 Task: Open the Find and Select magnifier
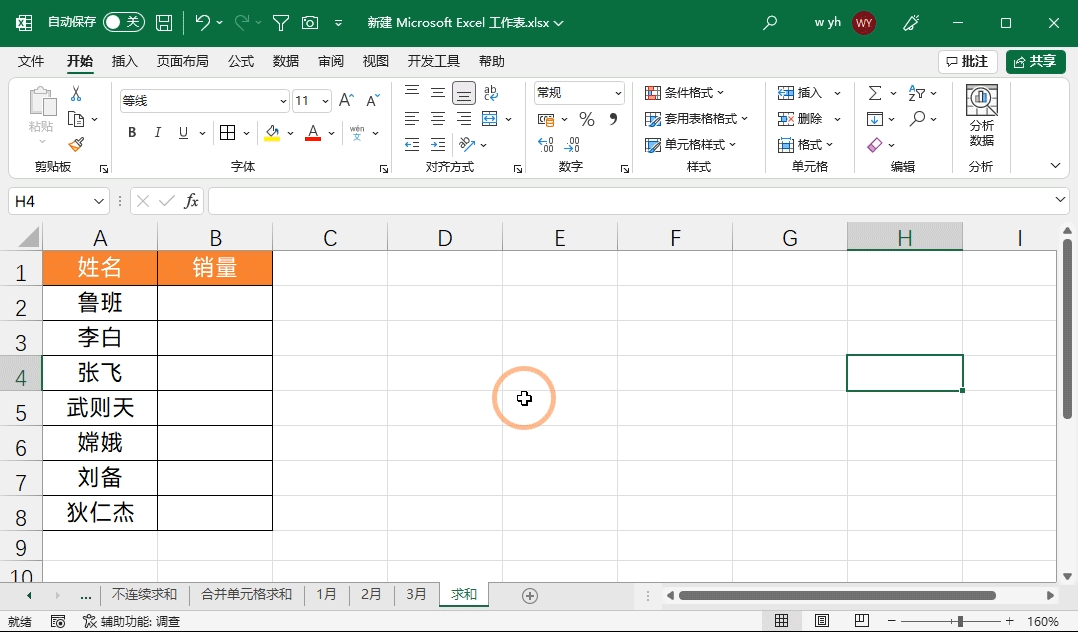917,119
